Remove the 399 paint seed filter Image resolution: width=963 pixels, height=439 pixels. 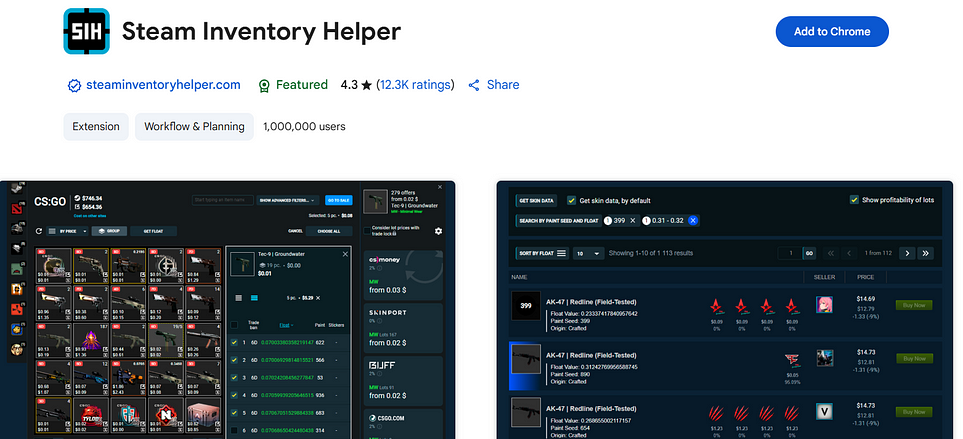(633, 220)
